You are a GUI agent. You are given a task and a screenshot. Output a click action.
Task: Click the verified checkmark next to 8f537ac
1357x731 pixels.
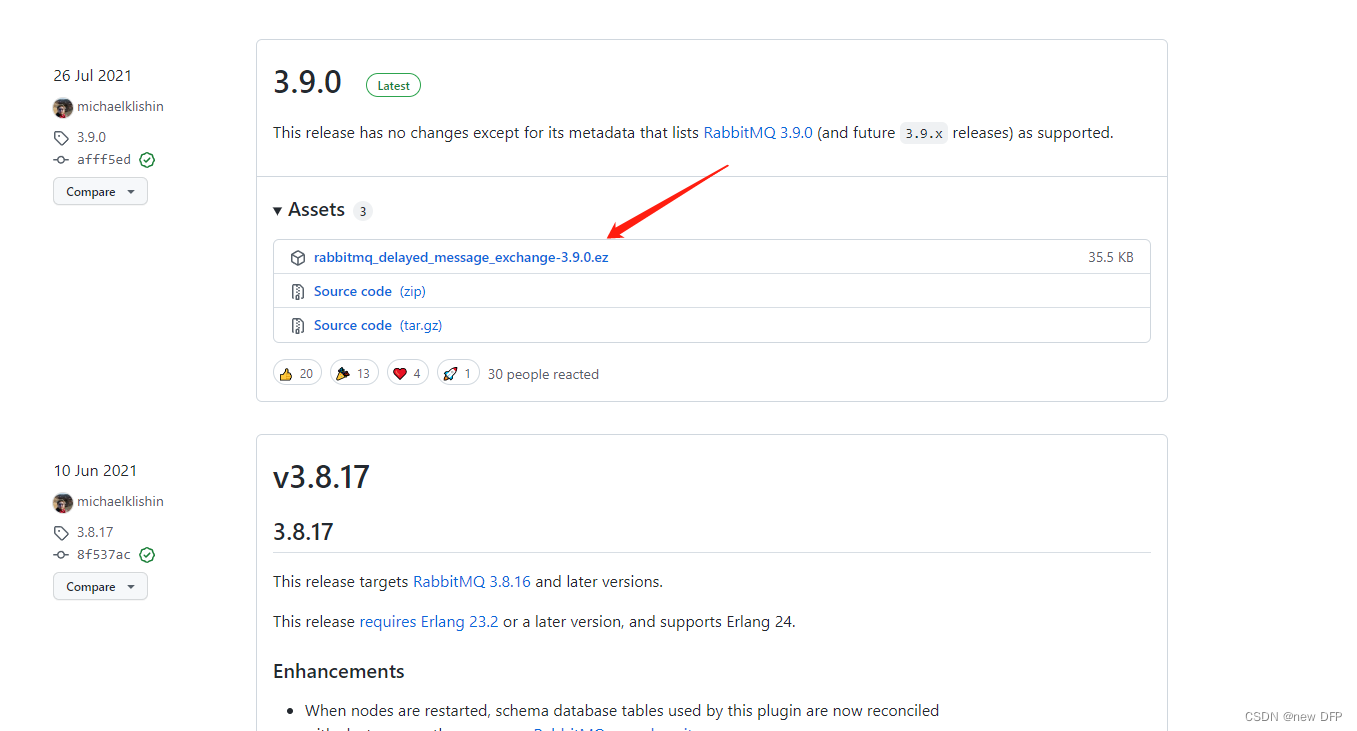147,555
